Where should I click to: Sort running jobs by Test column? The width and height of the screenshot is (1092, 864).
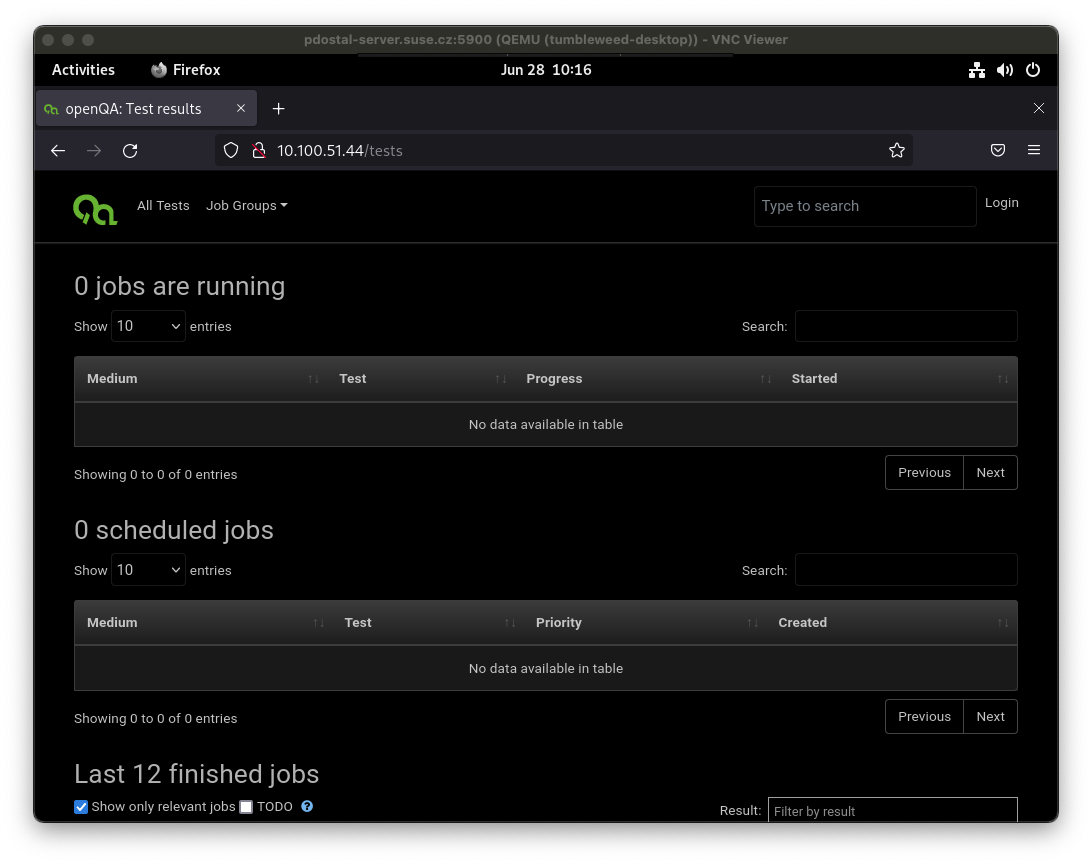[x=421, y=379]
